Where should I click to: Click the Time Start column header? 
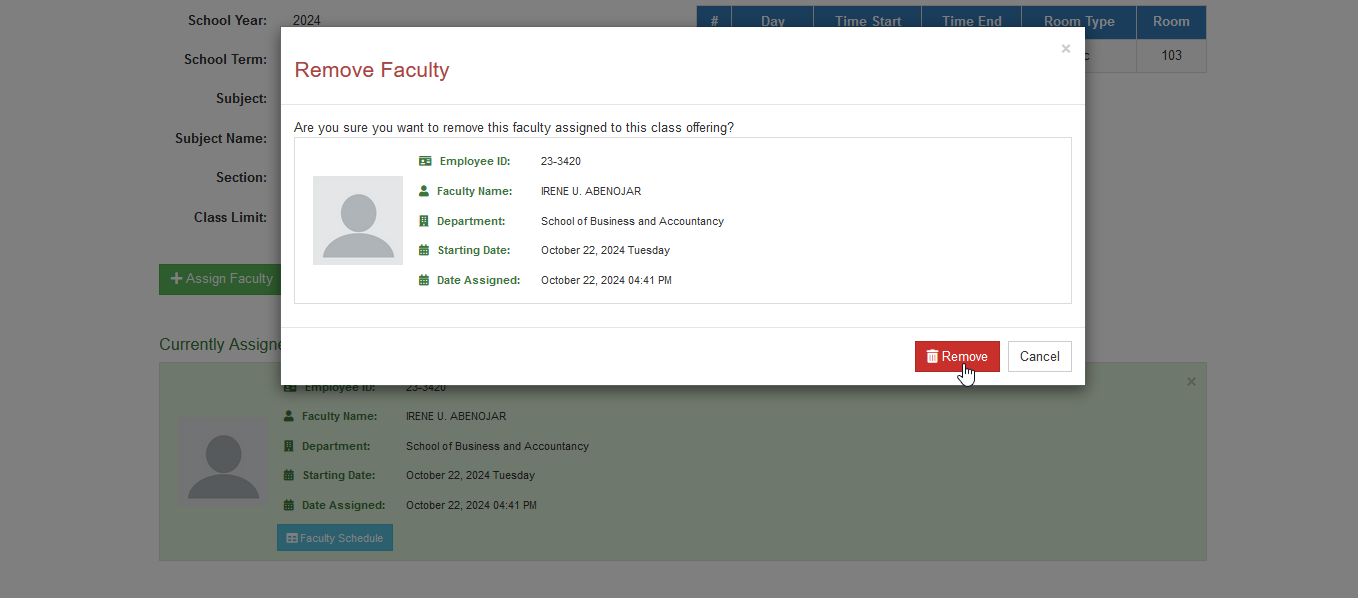[x=868, y=21]
